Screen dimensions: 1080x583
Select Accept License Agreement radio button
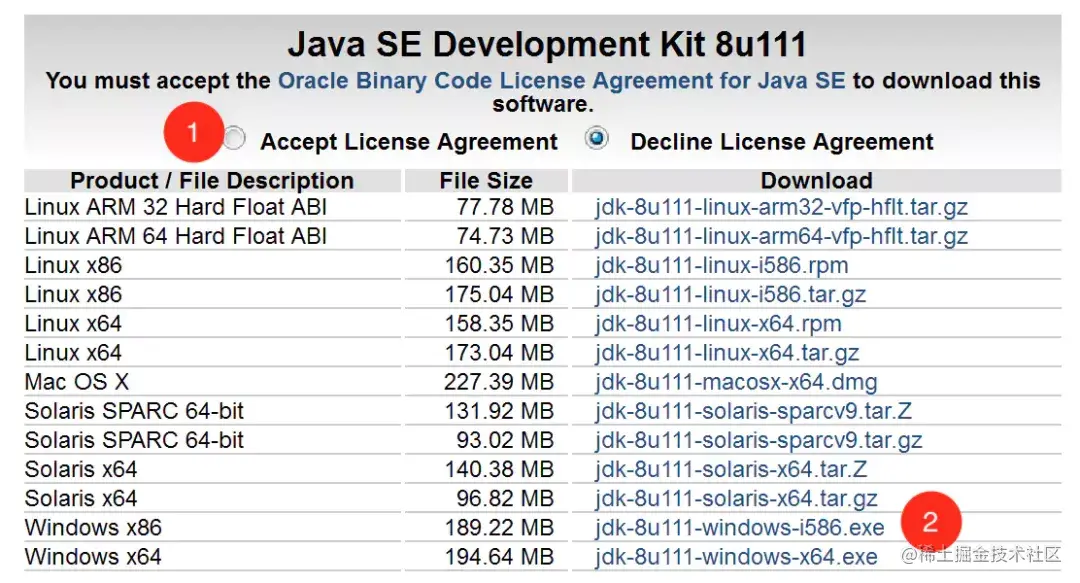click(234, 138)
